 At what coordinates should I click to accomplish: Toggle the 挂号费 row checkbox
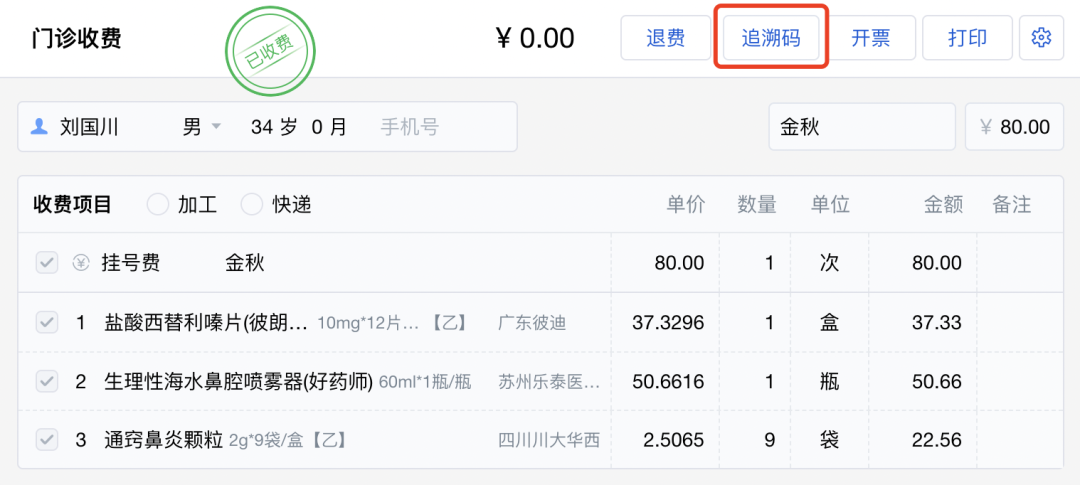46,264
